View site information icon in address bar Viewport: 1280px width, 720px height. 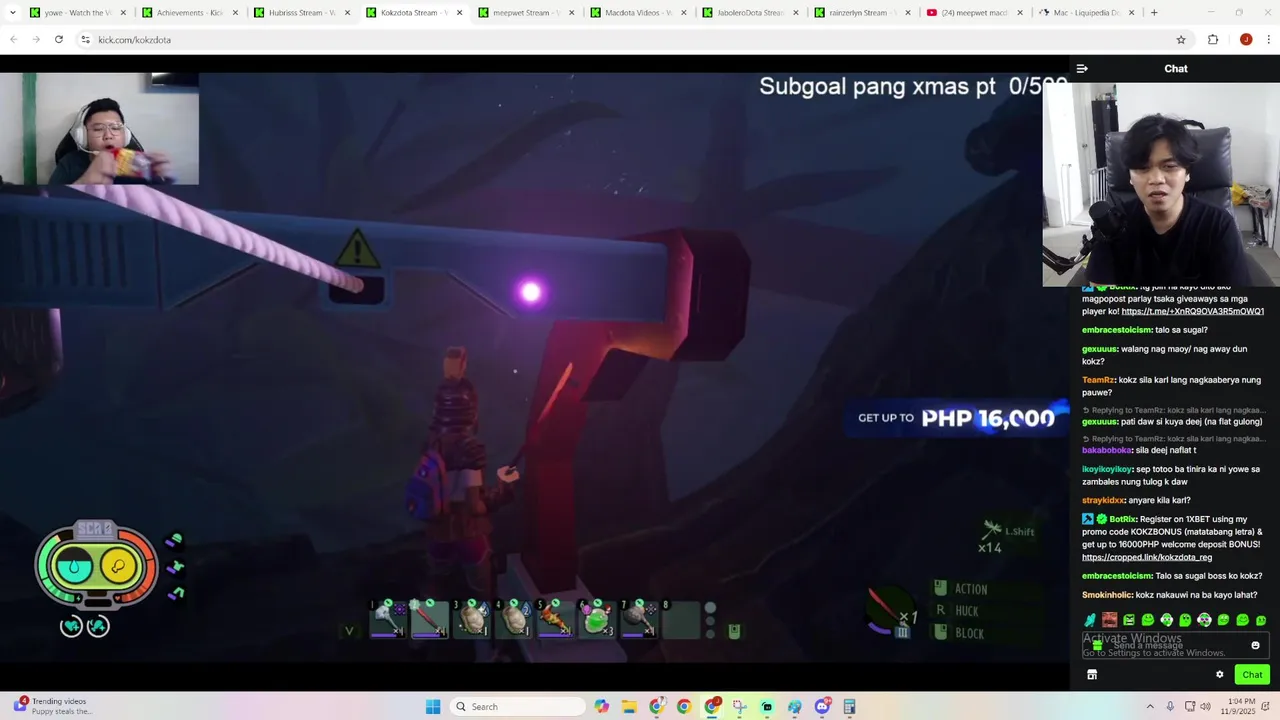[85, 40]
